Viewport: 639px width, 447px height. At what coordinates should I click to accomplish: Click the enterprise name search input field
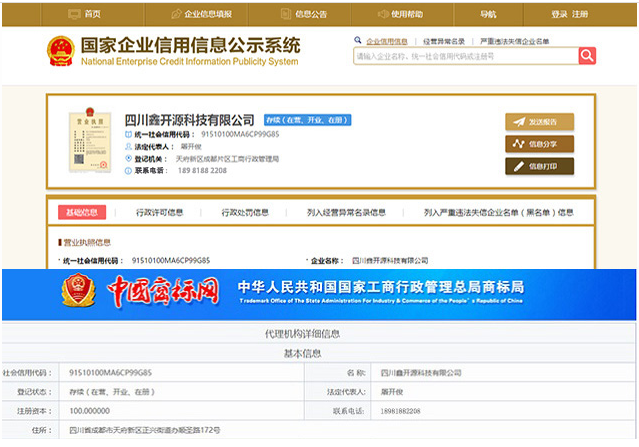[x=465, y=57]
